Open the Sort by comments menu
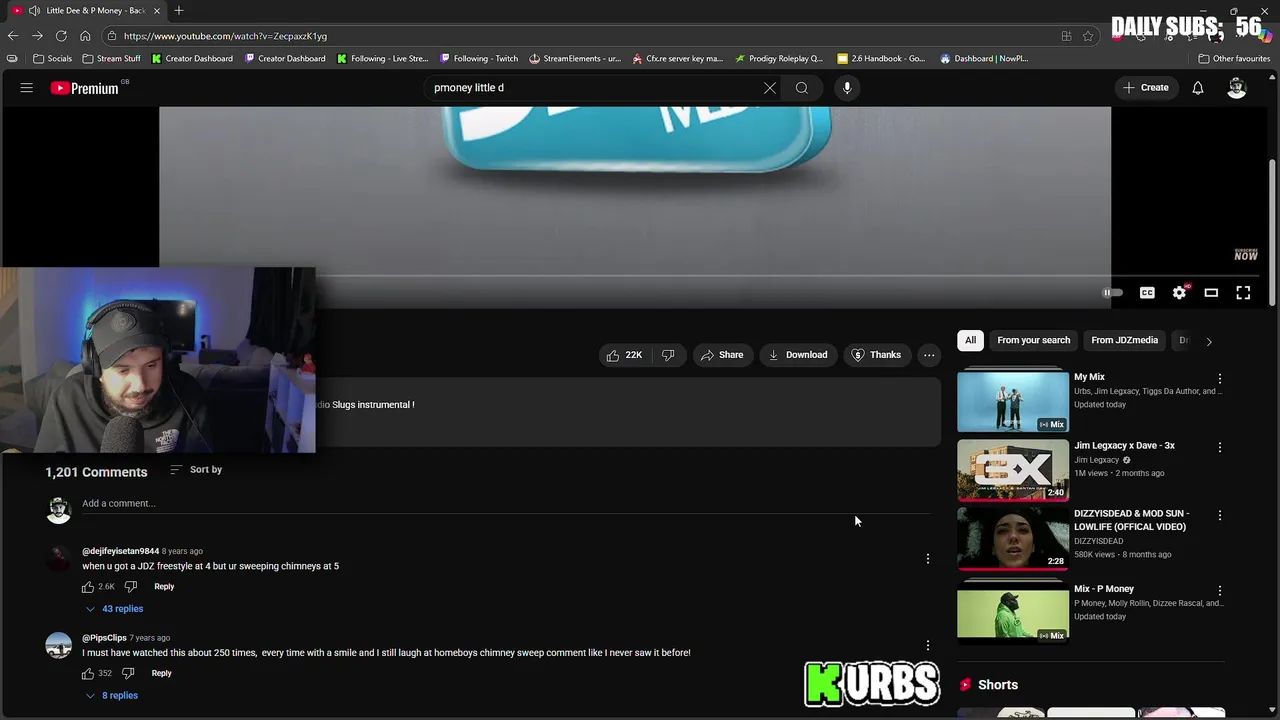This screenshot has width=1280, height=720. coord(196,470)
